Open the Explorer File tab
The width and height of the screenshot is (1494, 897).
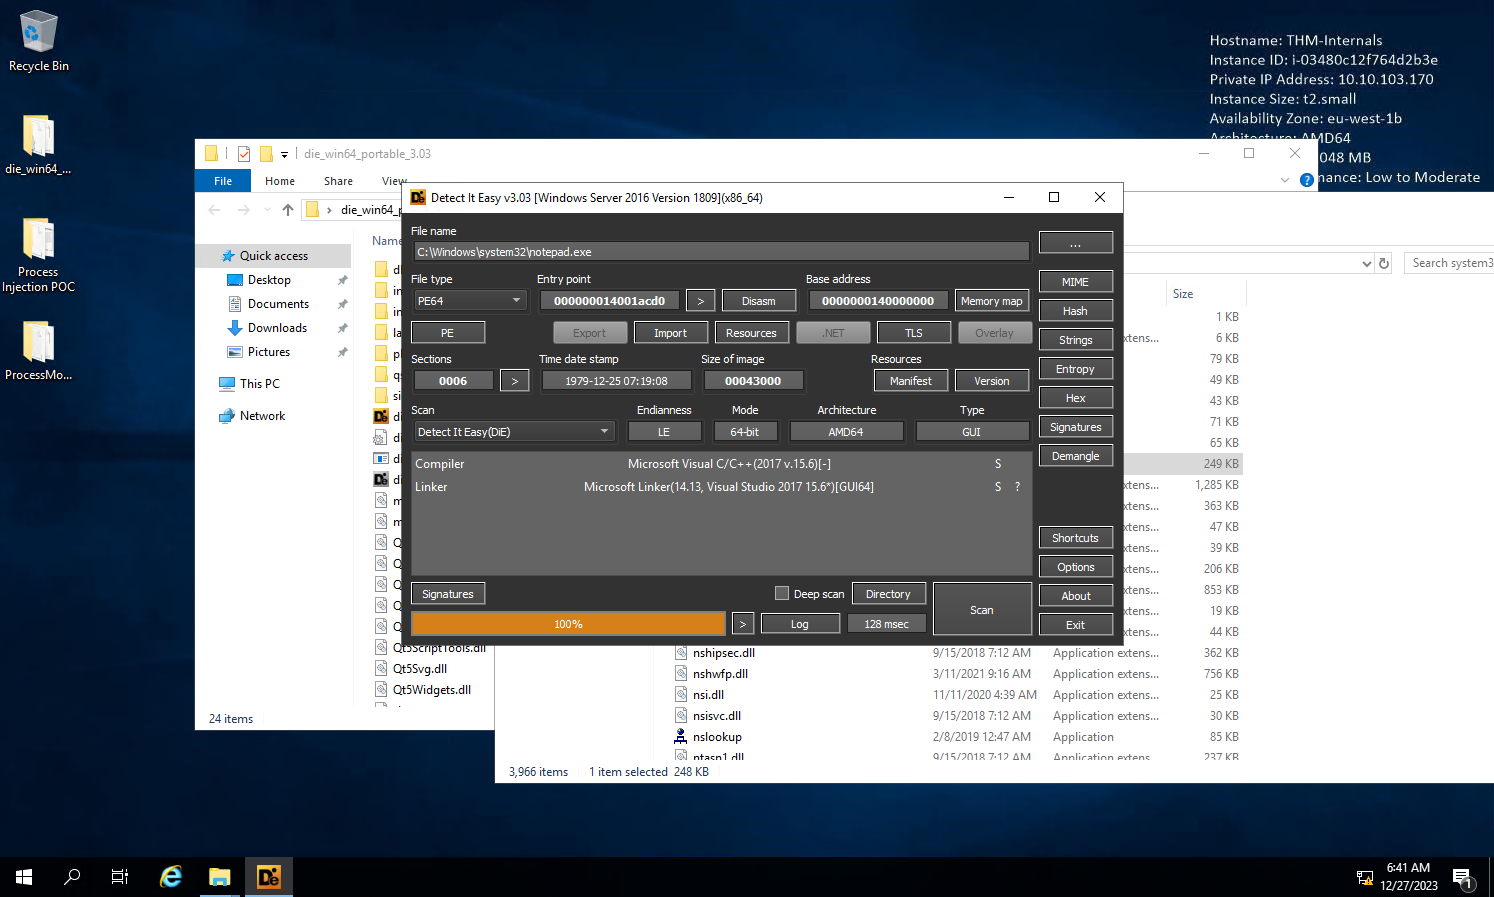coord(223,181)
